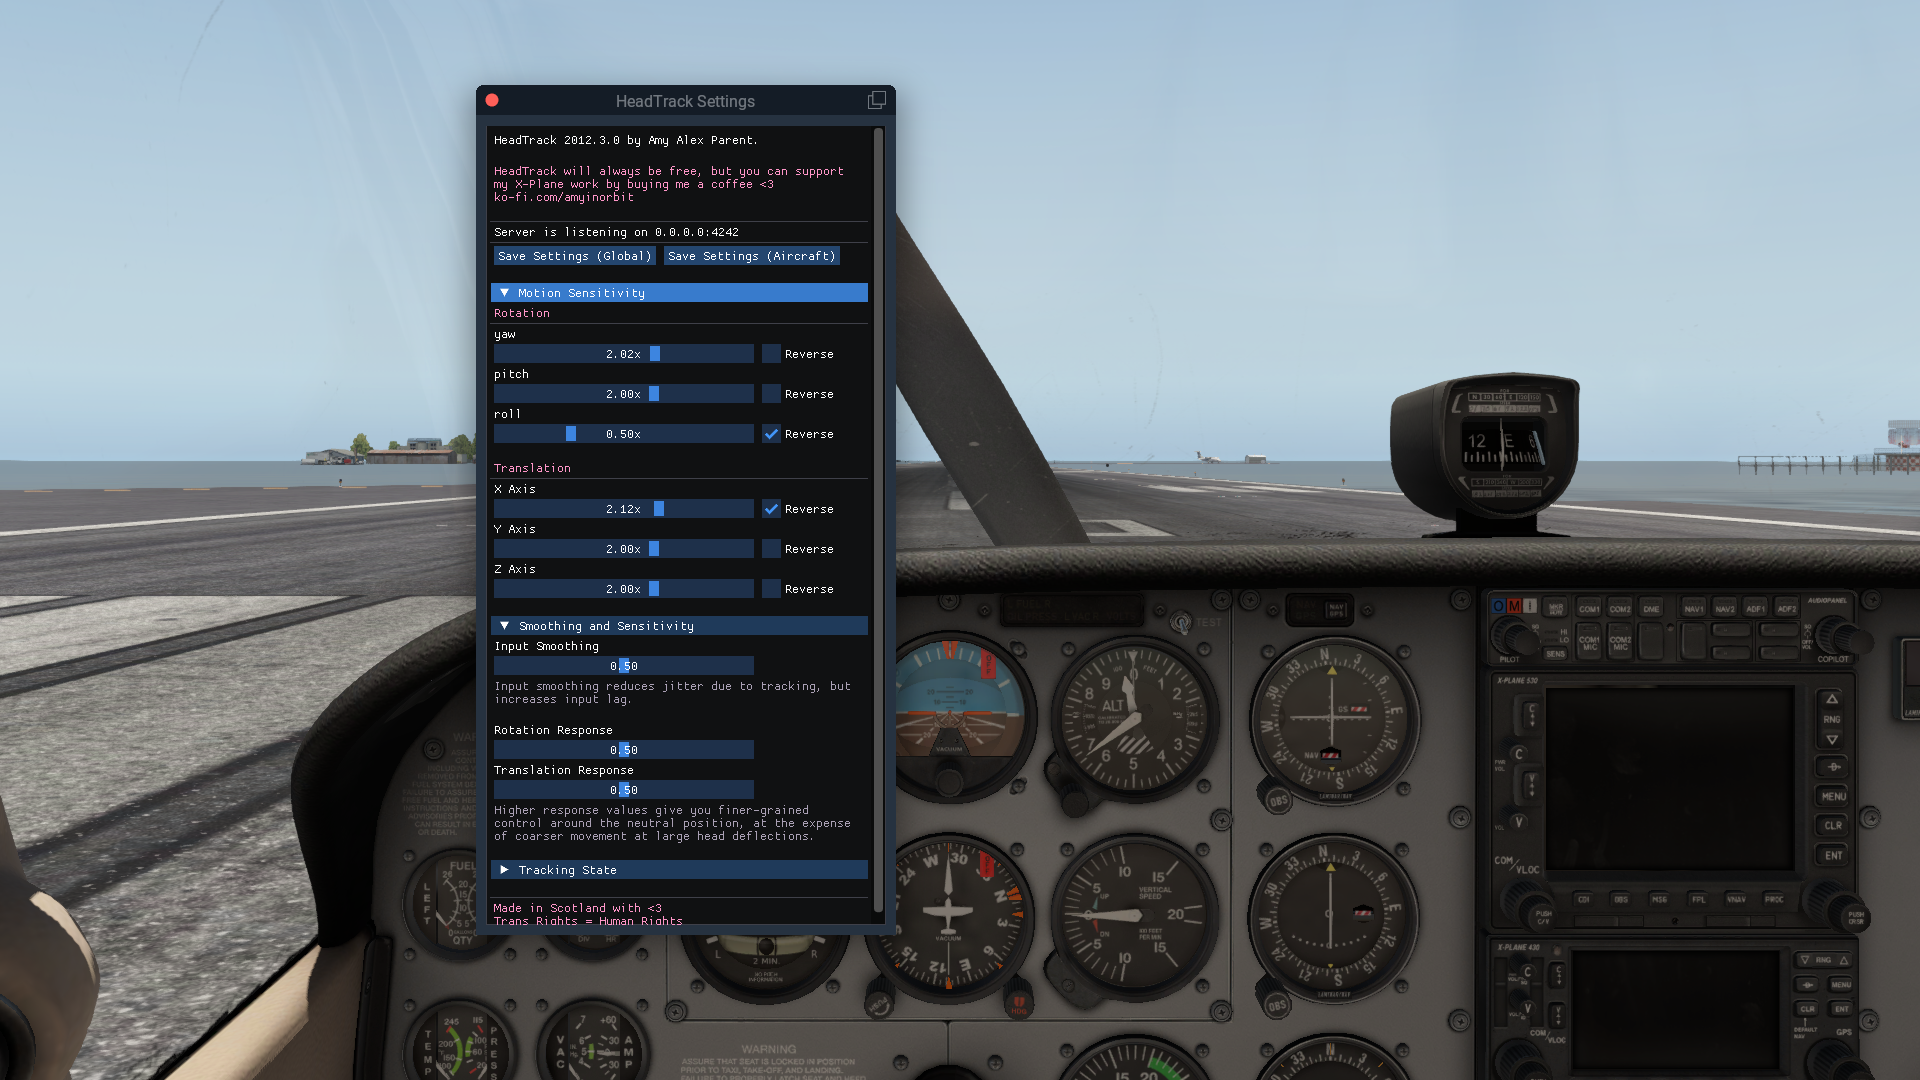The image size is (1920, 1080).
Task: Toggle Reverse checkbox for X Axis translation
Action: coord(770,508)
